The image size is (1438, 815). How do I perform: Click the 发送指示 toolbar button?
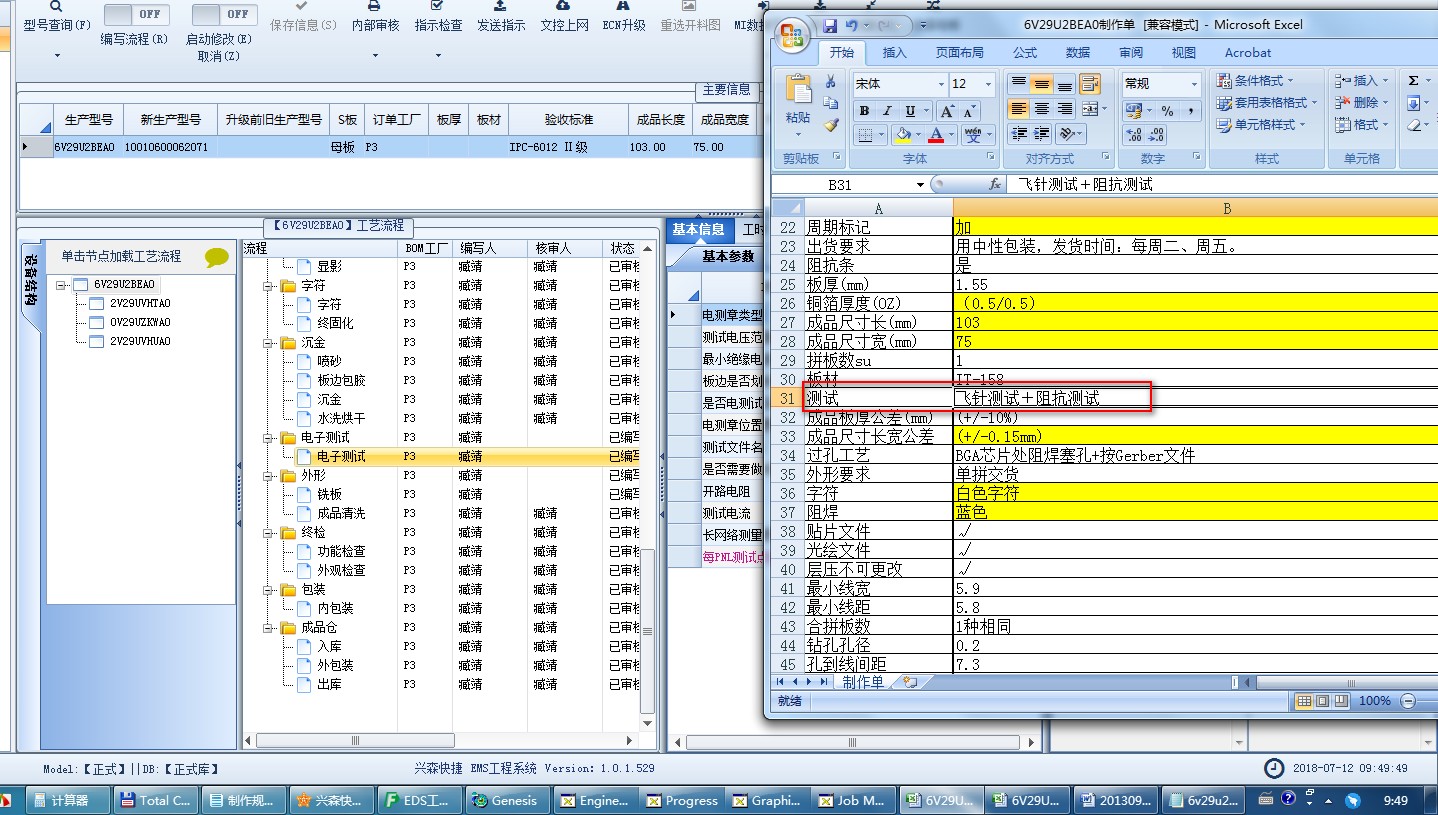click(501, 17)
